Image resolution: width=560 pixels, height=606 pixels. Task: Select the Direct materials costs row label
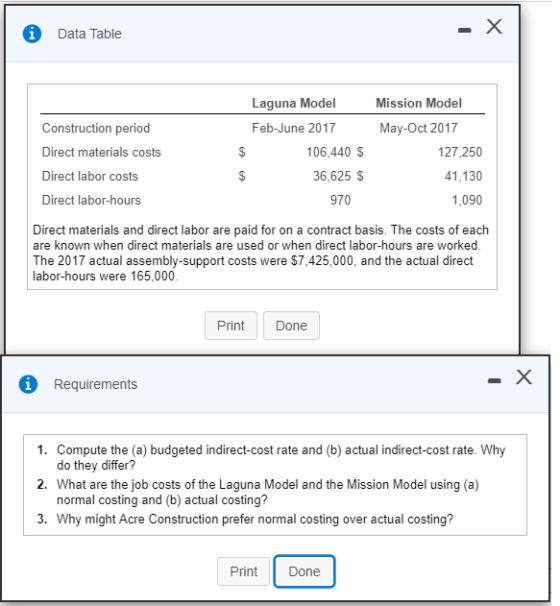pos(101,152)
